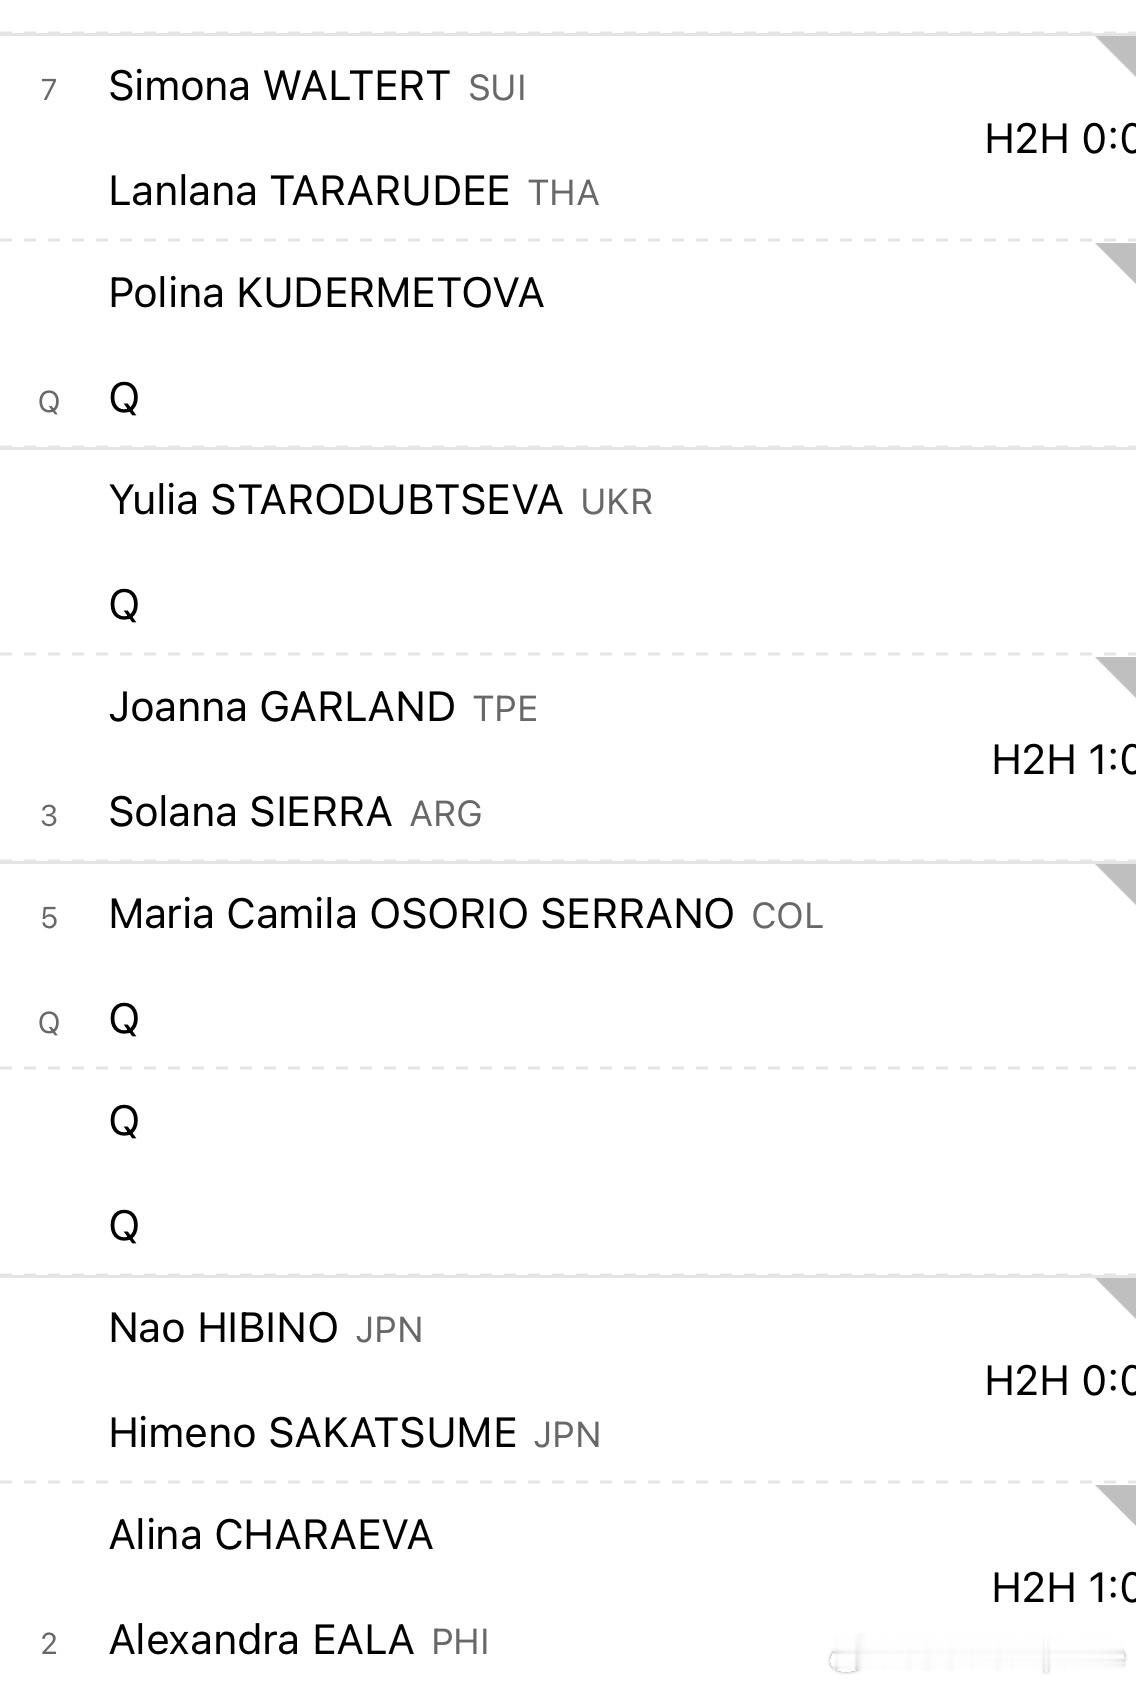
Task: Open Lanlana TARARUDEE player profile
Action: click(309, 191)
